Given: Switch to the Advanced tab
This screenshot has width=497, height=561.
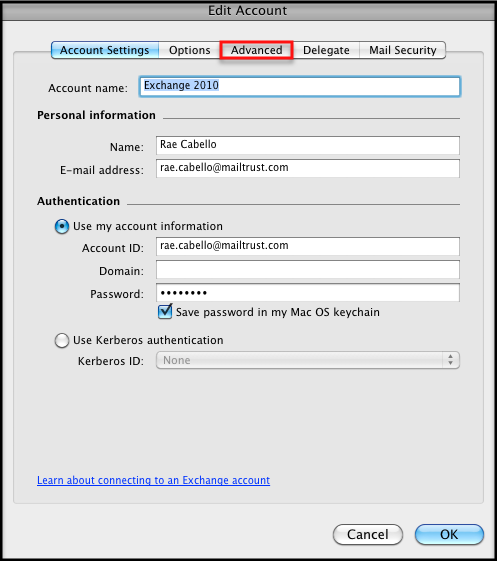Looking at the screenshot, I should click(x=256, y=50).
